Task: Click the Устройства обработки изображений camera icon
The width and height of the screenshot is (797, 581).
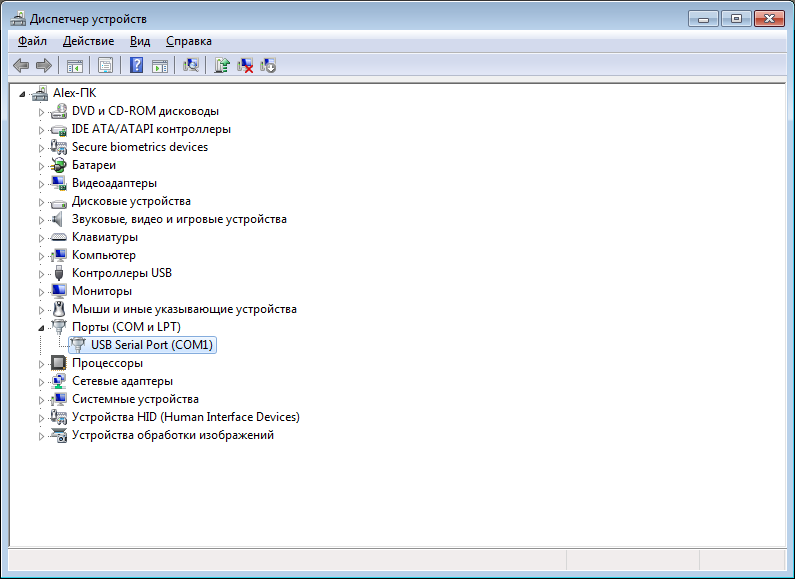Action: pos(59,436)
